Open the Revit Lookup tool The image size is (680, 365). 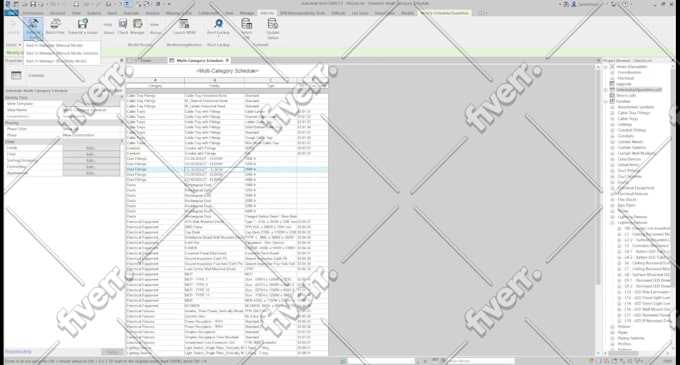(x=218, y=26)
